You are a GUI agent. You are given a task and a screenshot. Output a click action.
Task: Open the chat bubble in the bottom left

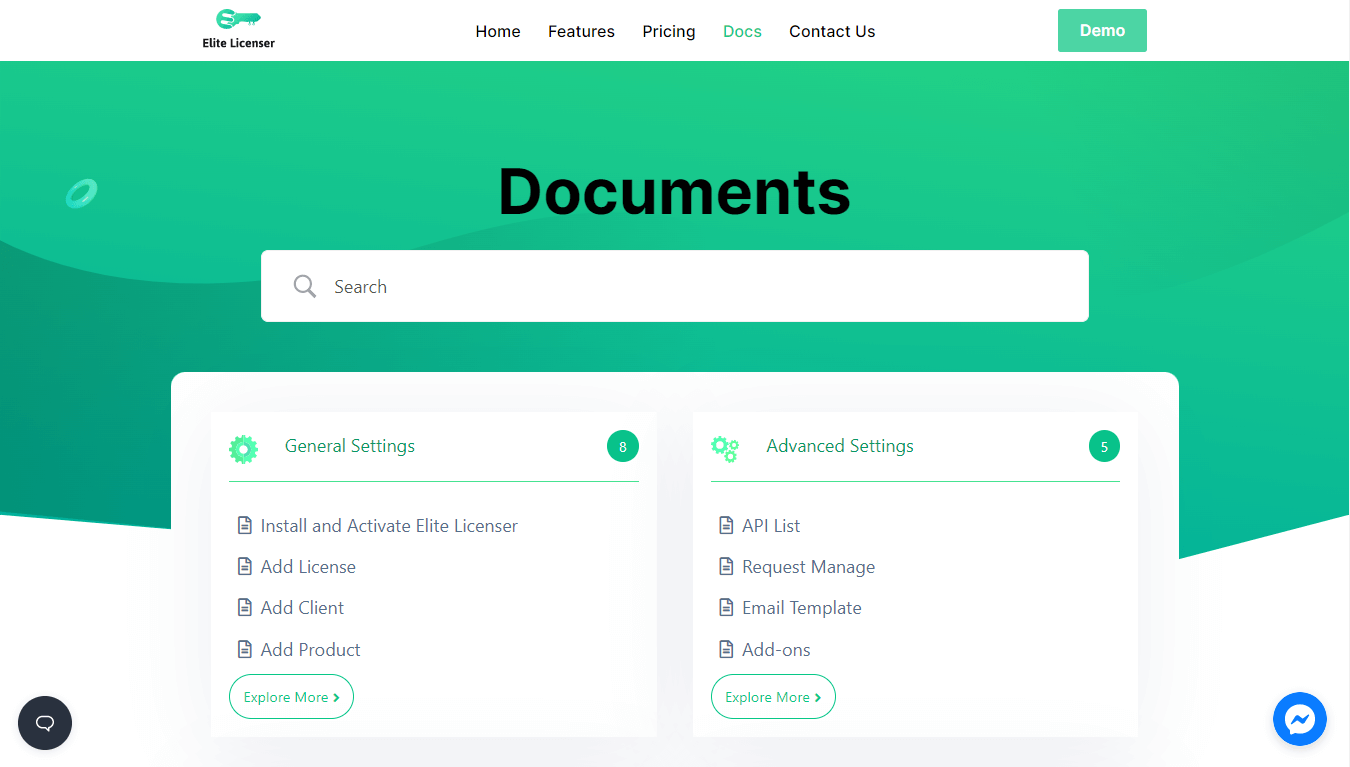(44, 722)
